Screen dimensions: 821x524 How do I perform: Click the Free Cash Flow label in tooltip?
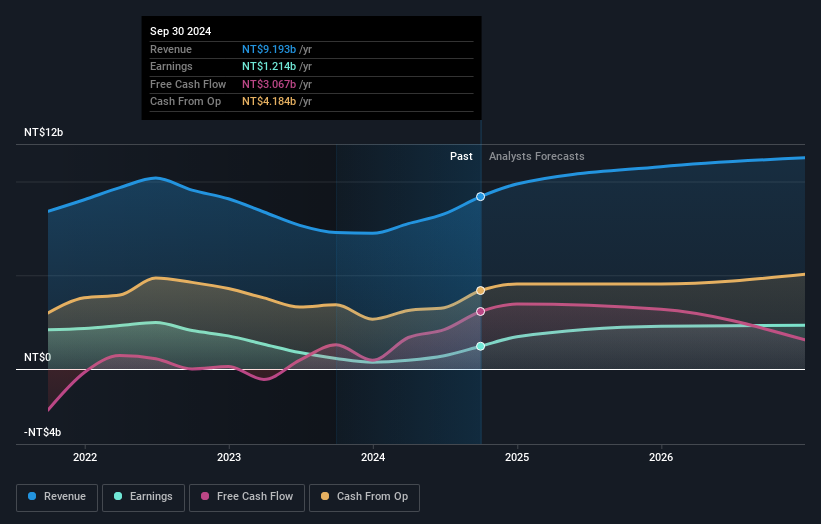pyautogui.click(x=188, y=84)
